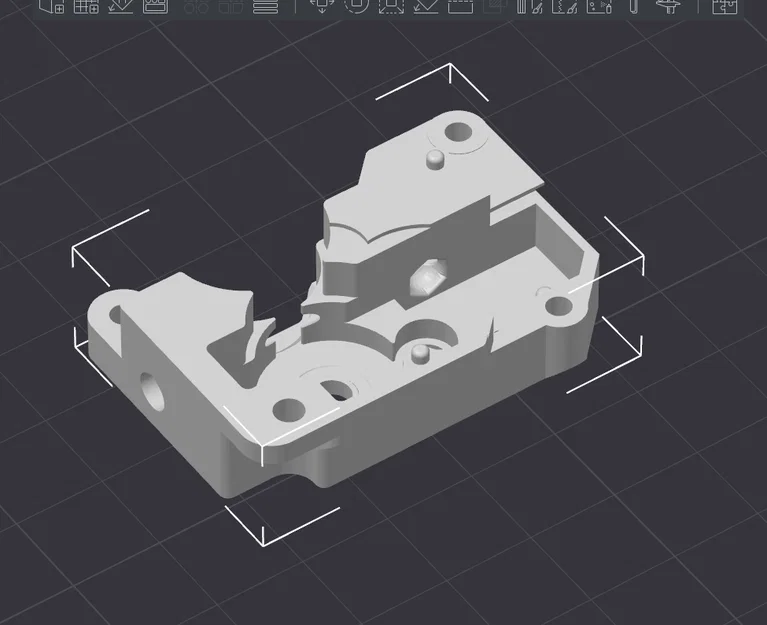
Task: Click the dimmed Mesh boolean icon
Action: 495,6
